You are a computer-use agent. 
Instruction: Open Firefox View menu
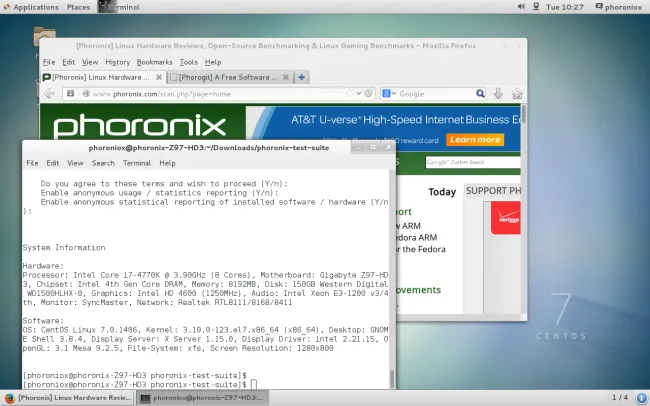90,62
